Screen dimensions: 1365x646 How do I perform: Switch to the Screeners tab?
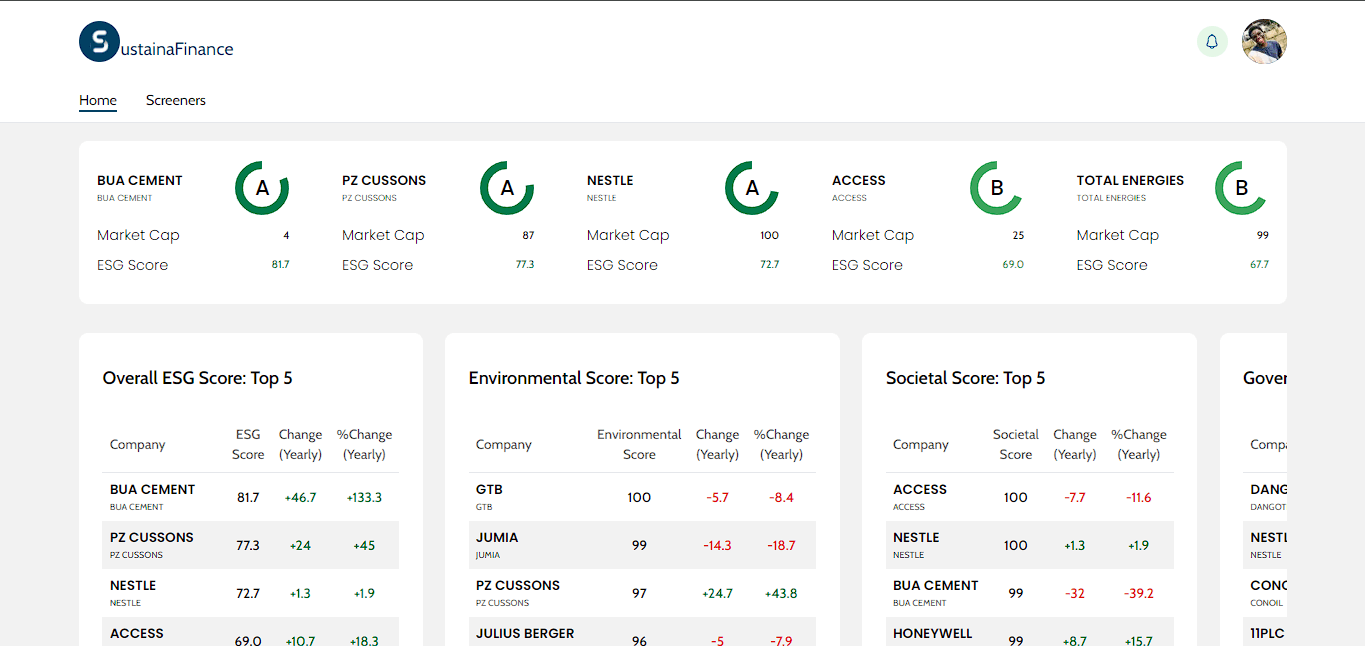pos(176,100)
